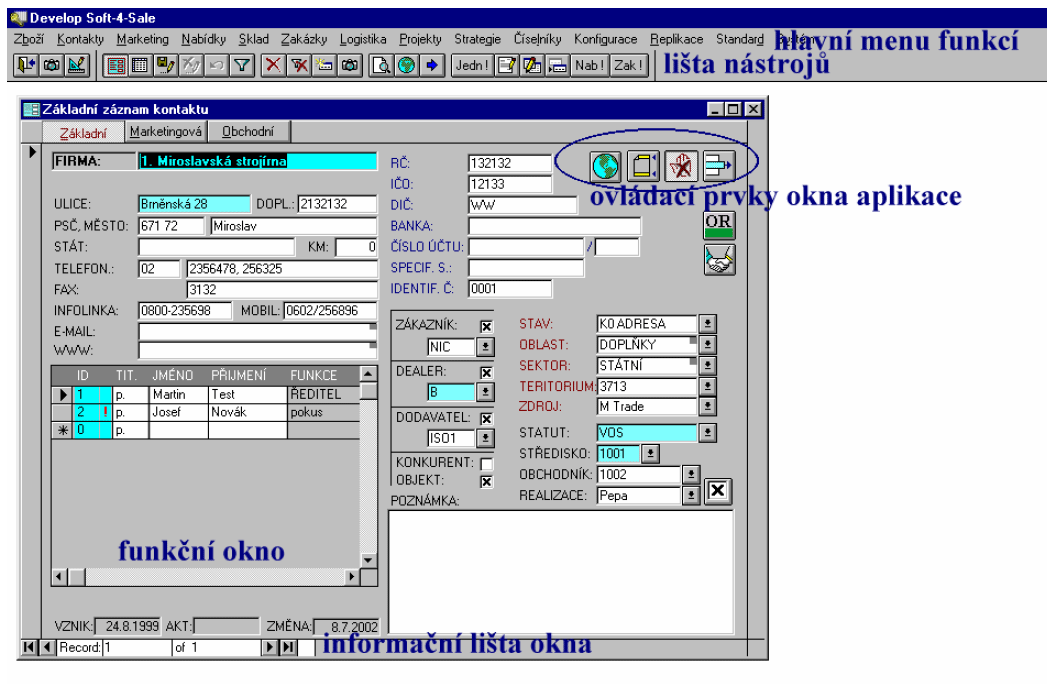This screenshot has height=684, width=1054.
Task: Switch to form view using the toolbar icon
Action: coord(116,66)
